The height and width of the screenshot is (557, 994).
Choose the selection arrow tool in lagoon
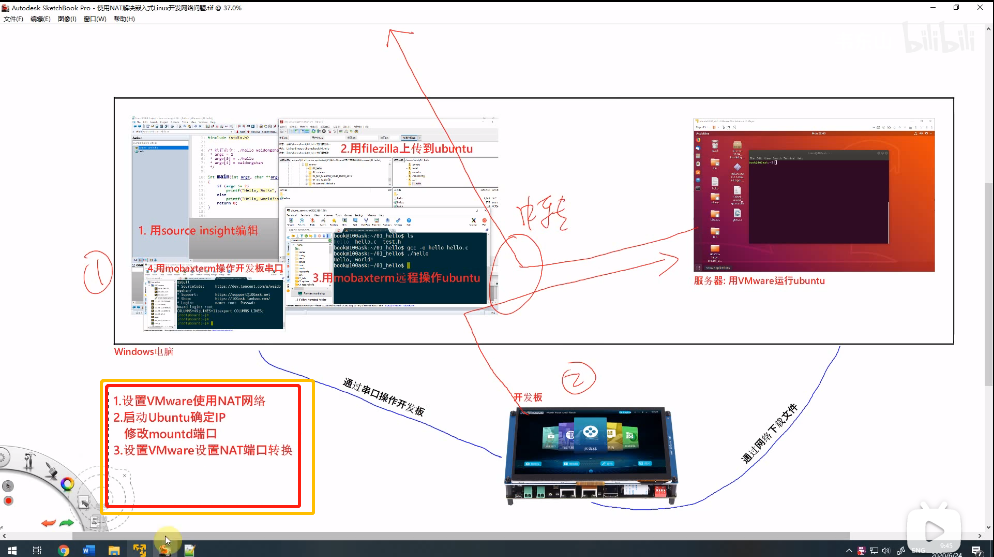[x=83, y=502]
